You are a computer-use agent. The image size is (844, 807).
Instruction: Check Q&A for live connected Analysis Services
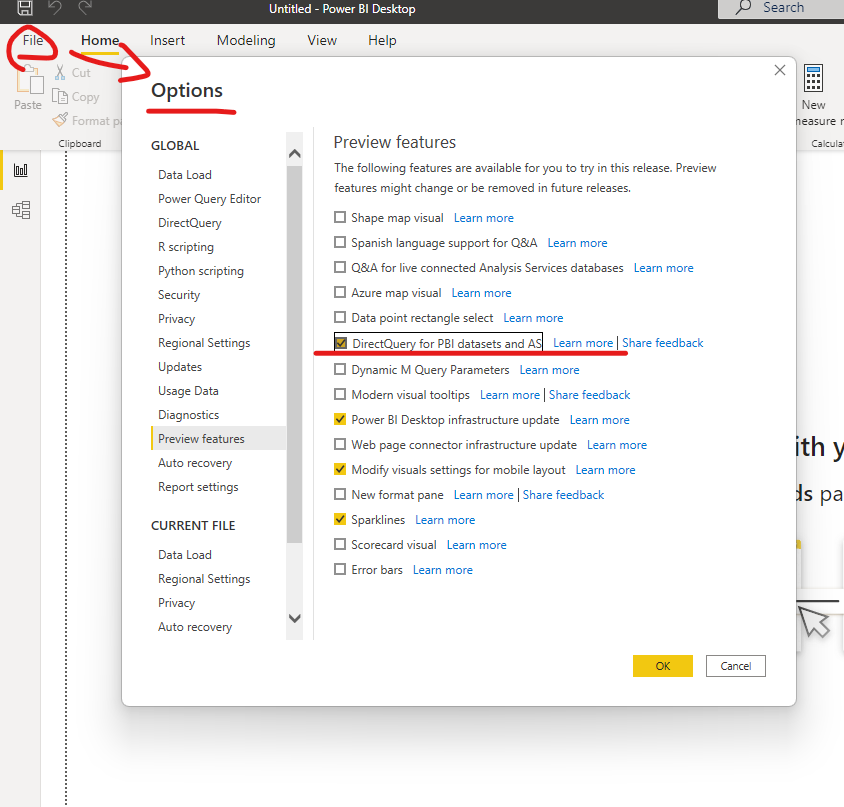click(340, 267)
